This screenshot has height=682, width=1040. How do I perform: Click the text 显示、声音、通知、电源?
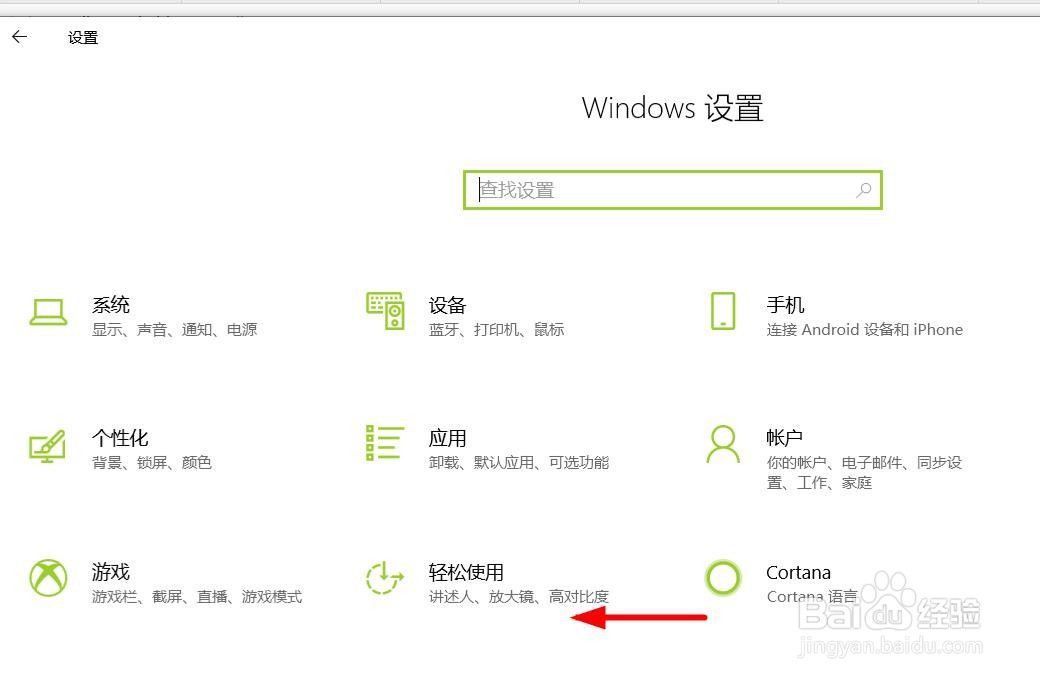coord(174,330)
